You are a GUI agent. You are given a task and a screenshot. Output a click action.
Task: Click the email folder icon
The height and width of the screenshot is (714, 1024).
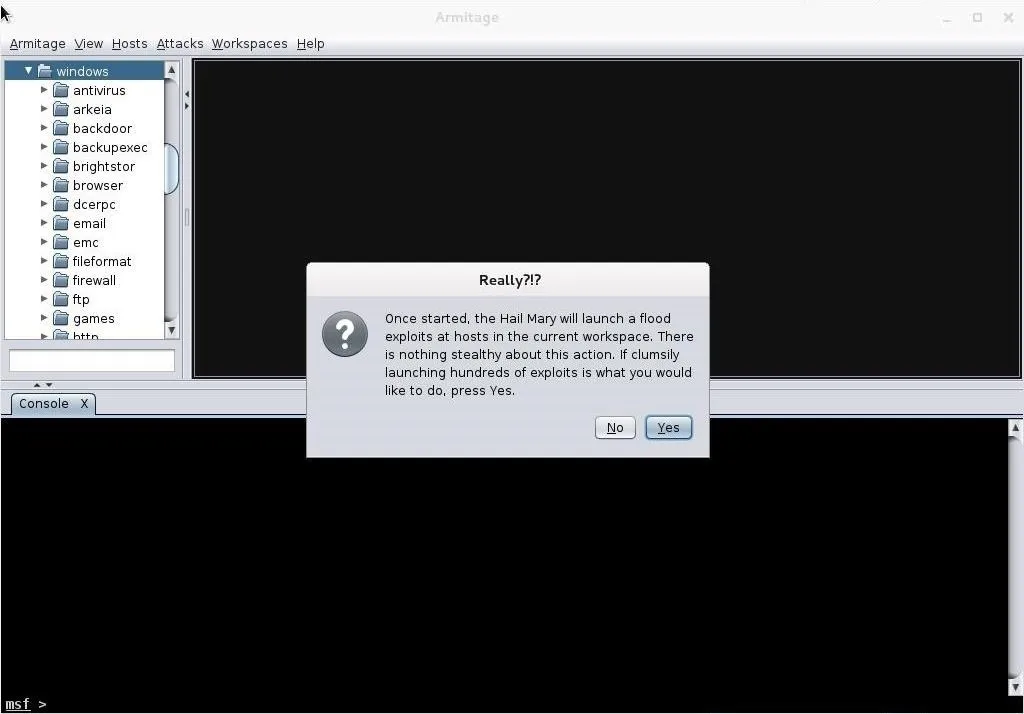coord(61,223)
